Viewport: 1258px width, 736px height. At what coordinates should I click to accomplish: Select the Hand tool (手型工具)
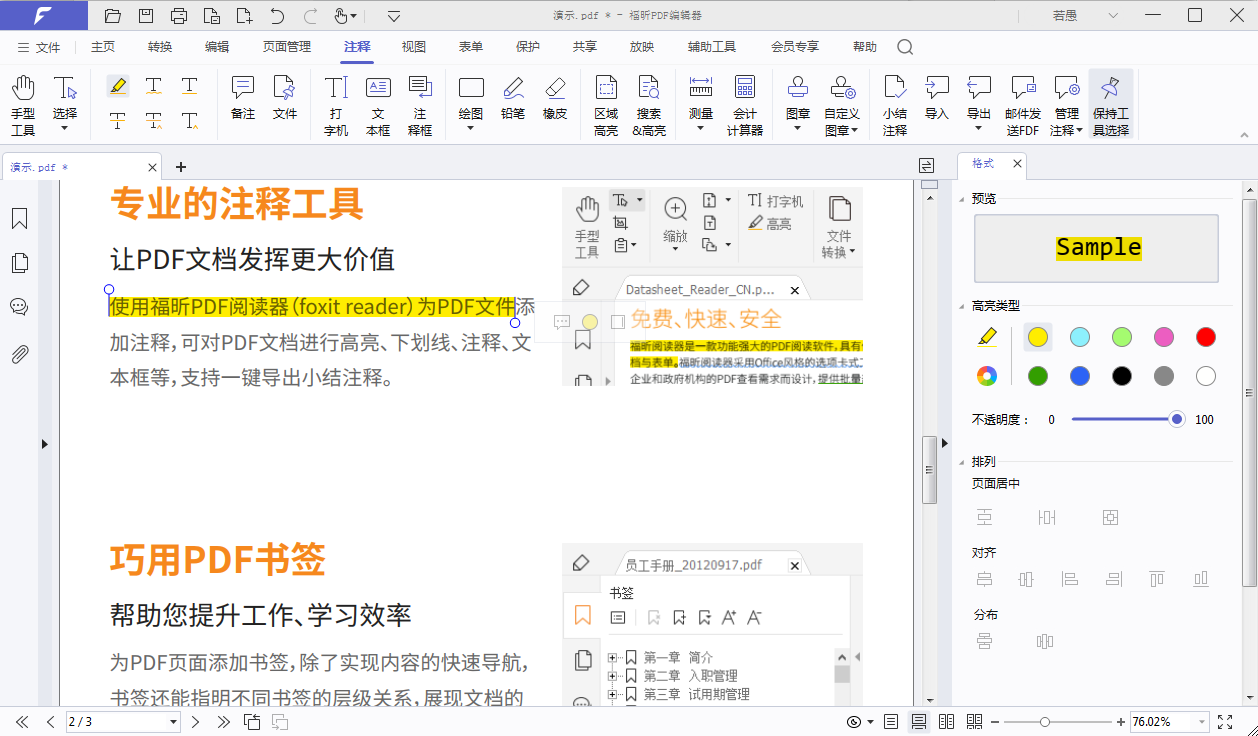pyautogui.click(x=23, y=105)
